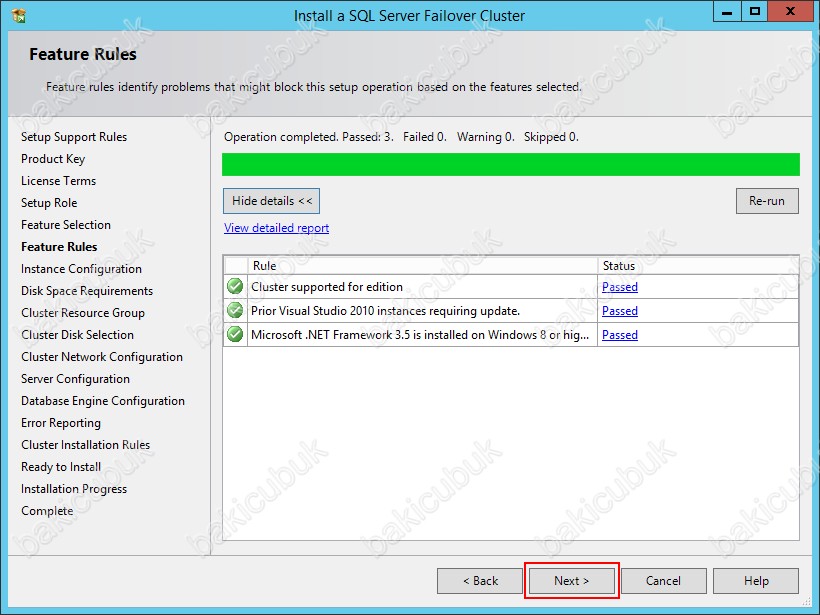This screenshot has height=615, width=820.
Task: Click the Rule column header
Action: [x=423, y=266]
